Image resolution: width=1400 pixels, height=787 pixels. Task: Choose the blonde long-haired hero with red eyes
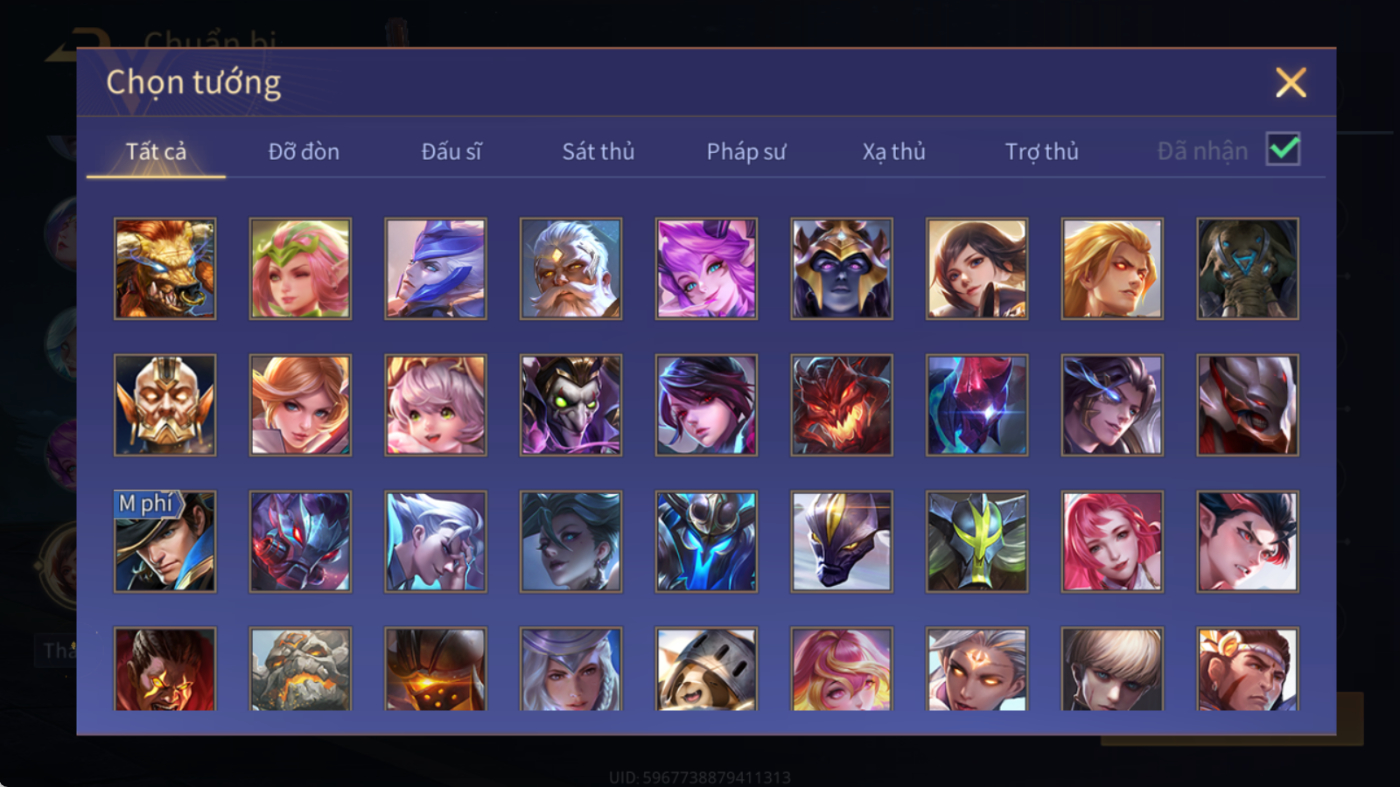(x=1112, y=269)
